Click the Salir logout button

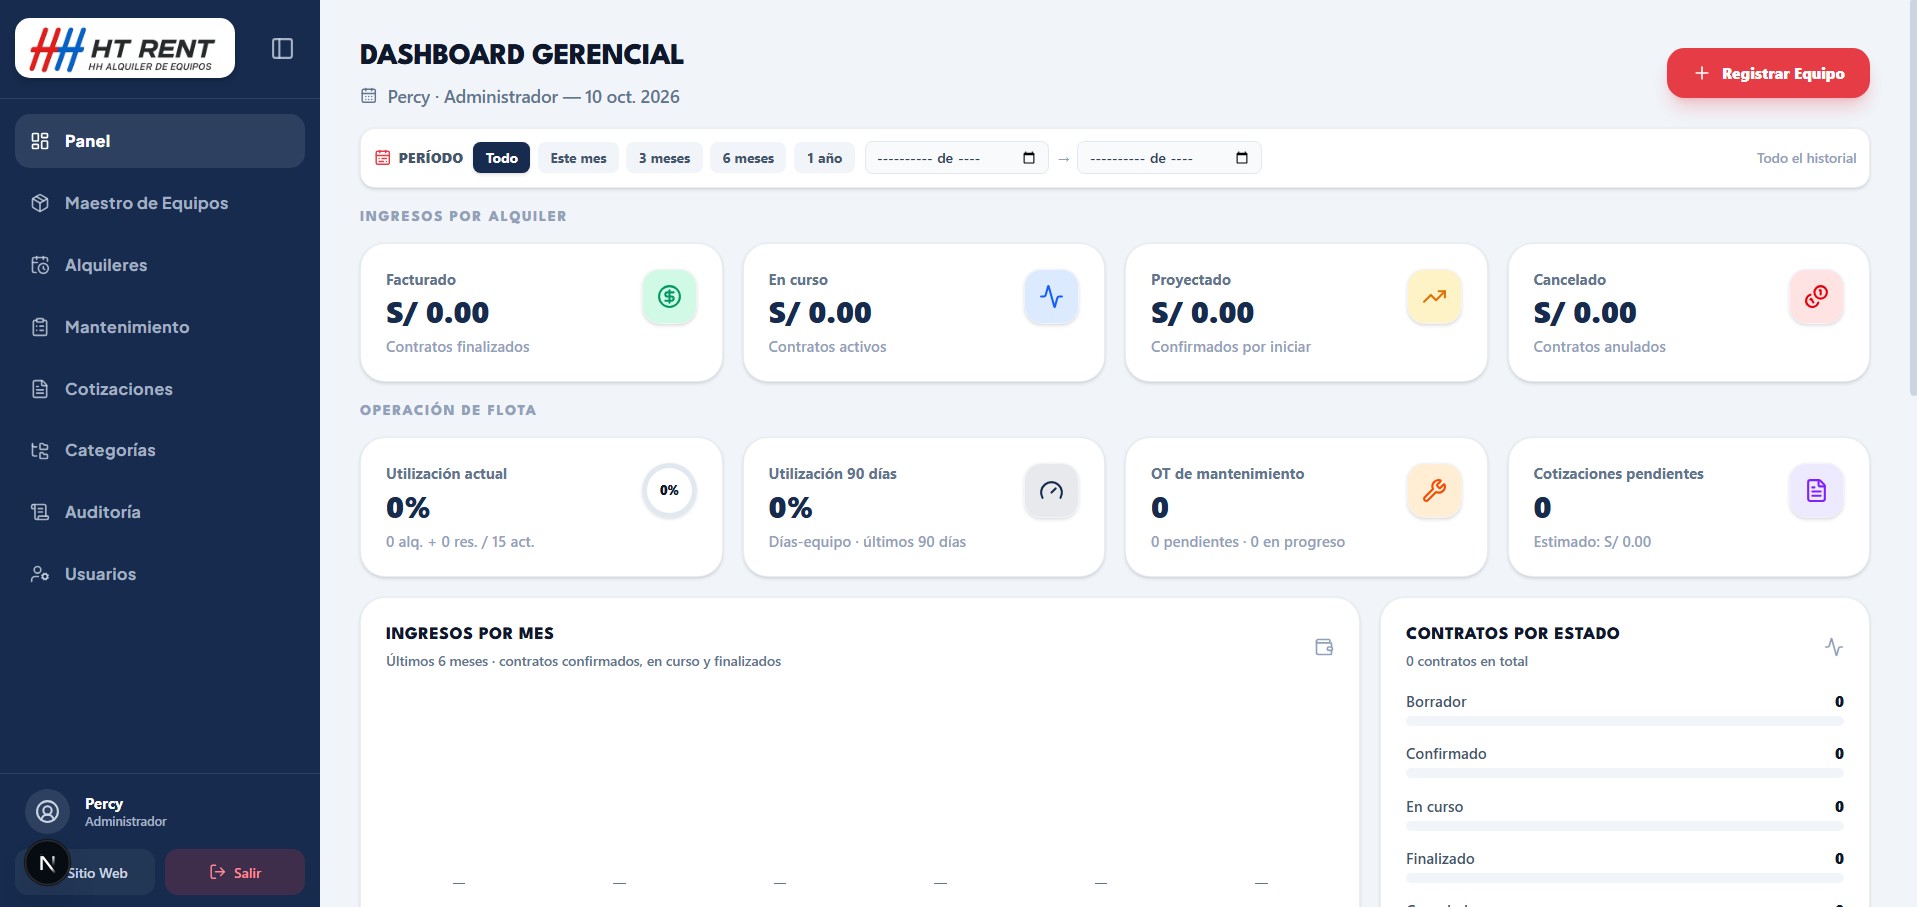[x=235, y=872]
